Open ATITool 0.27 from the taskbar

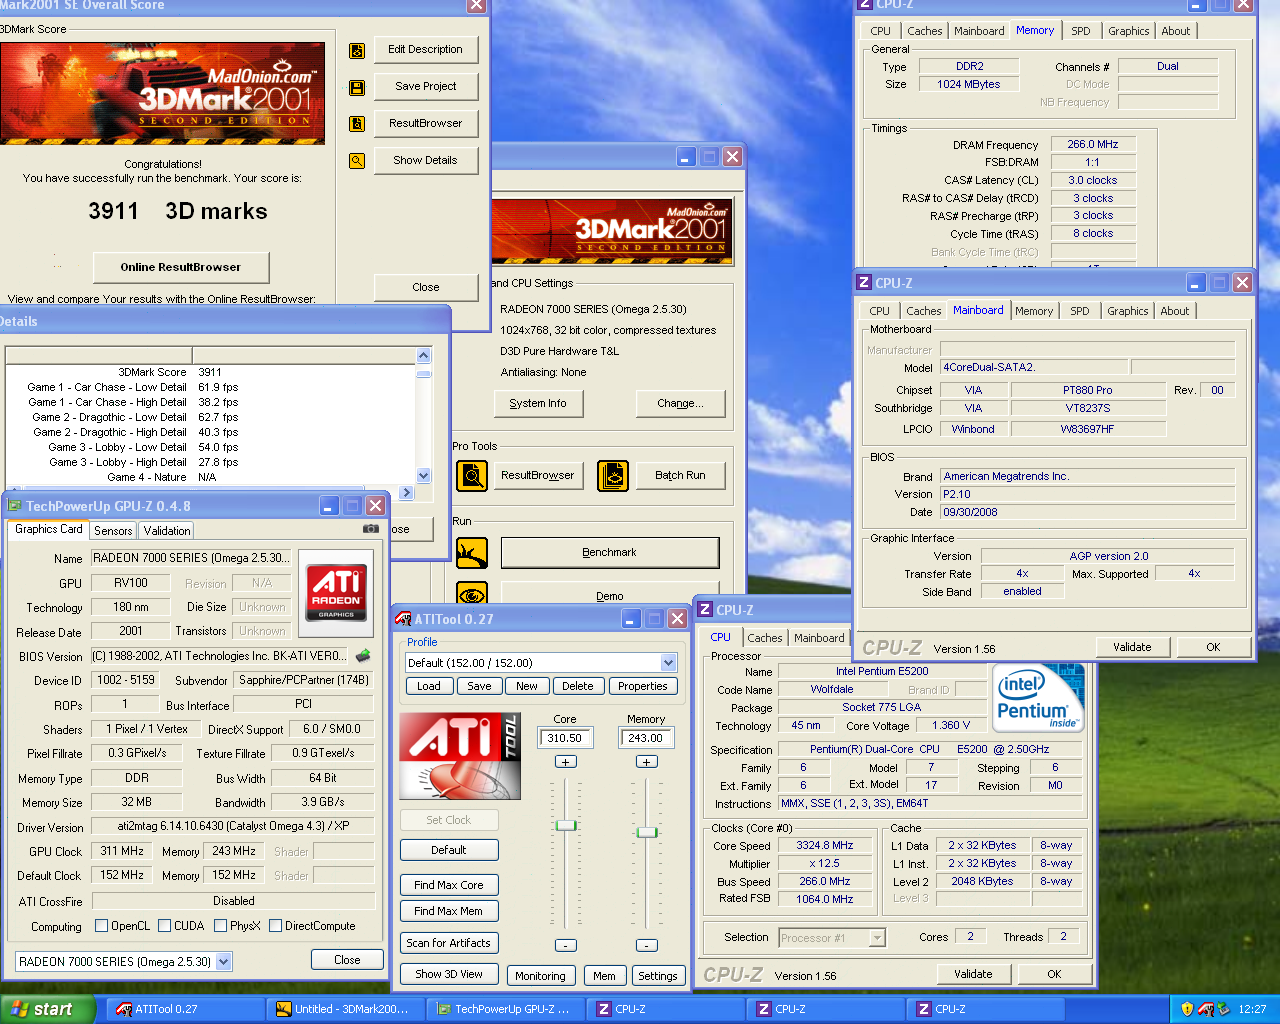[x=186, y=1009]
